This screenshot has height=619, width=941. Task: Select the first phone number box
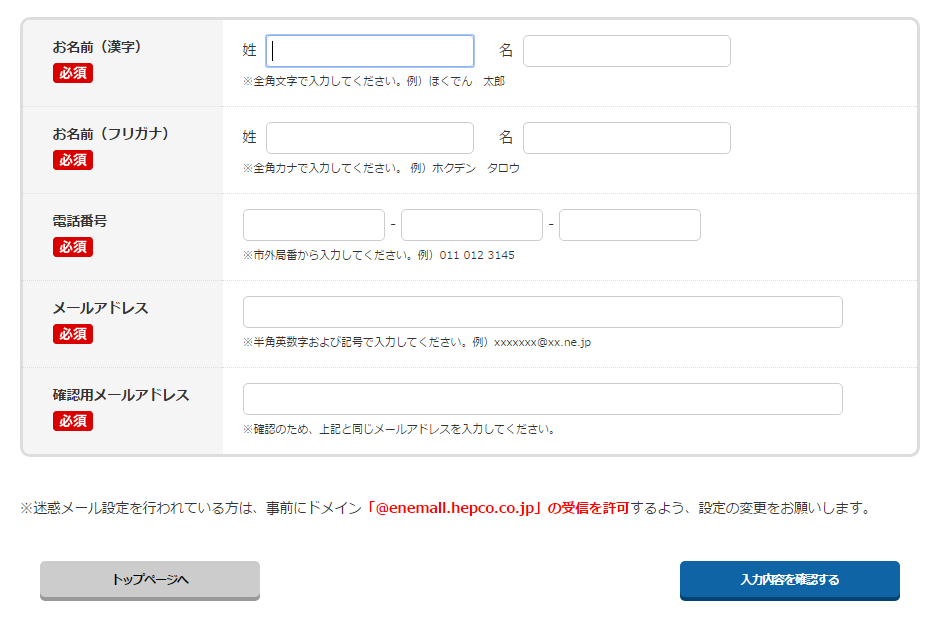point(314,225)
